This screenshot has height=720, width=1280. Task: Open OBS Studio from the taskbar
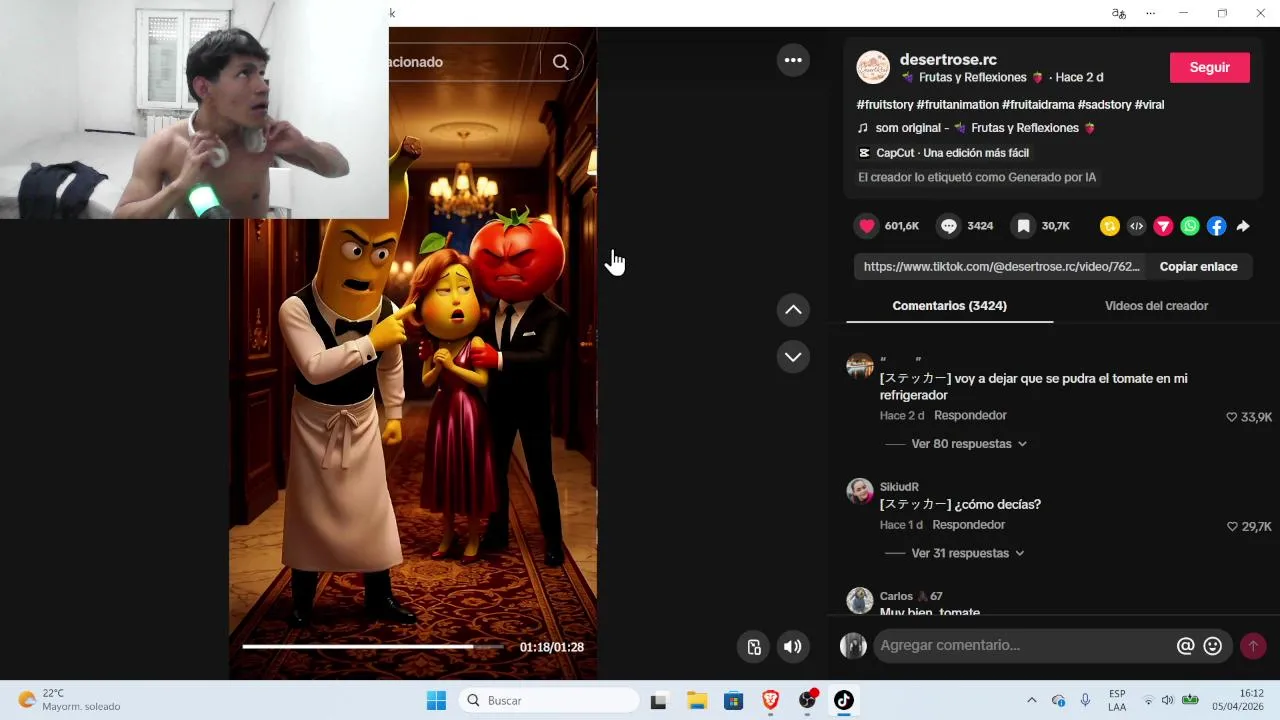pyautogui.click(x=807, y=701)
